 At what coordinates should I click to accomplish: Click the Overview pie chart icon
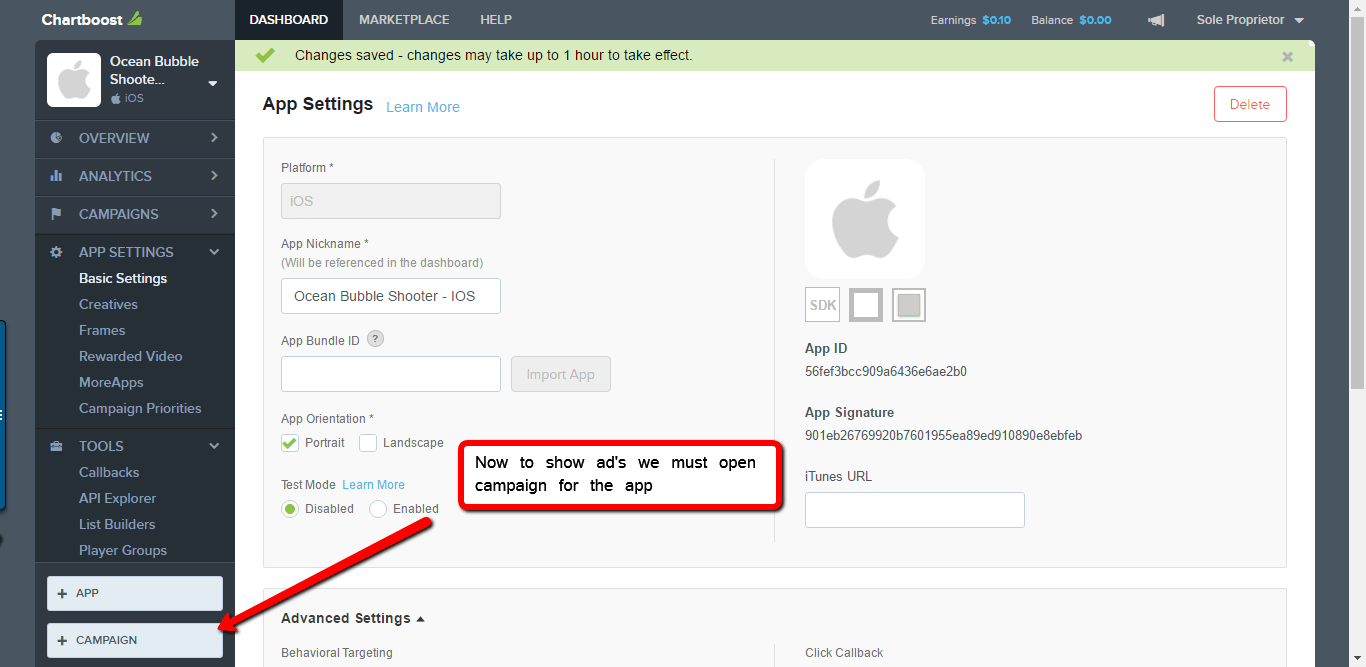coord(57,138)
